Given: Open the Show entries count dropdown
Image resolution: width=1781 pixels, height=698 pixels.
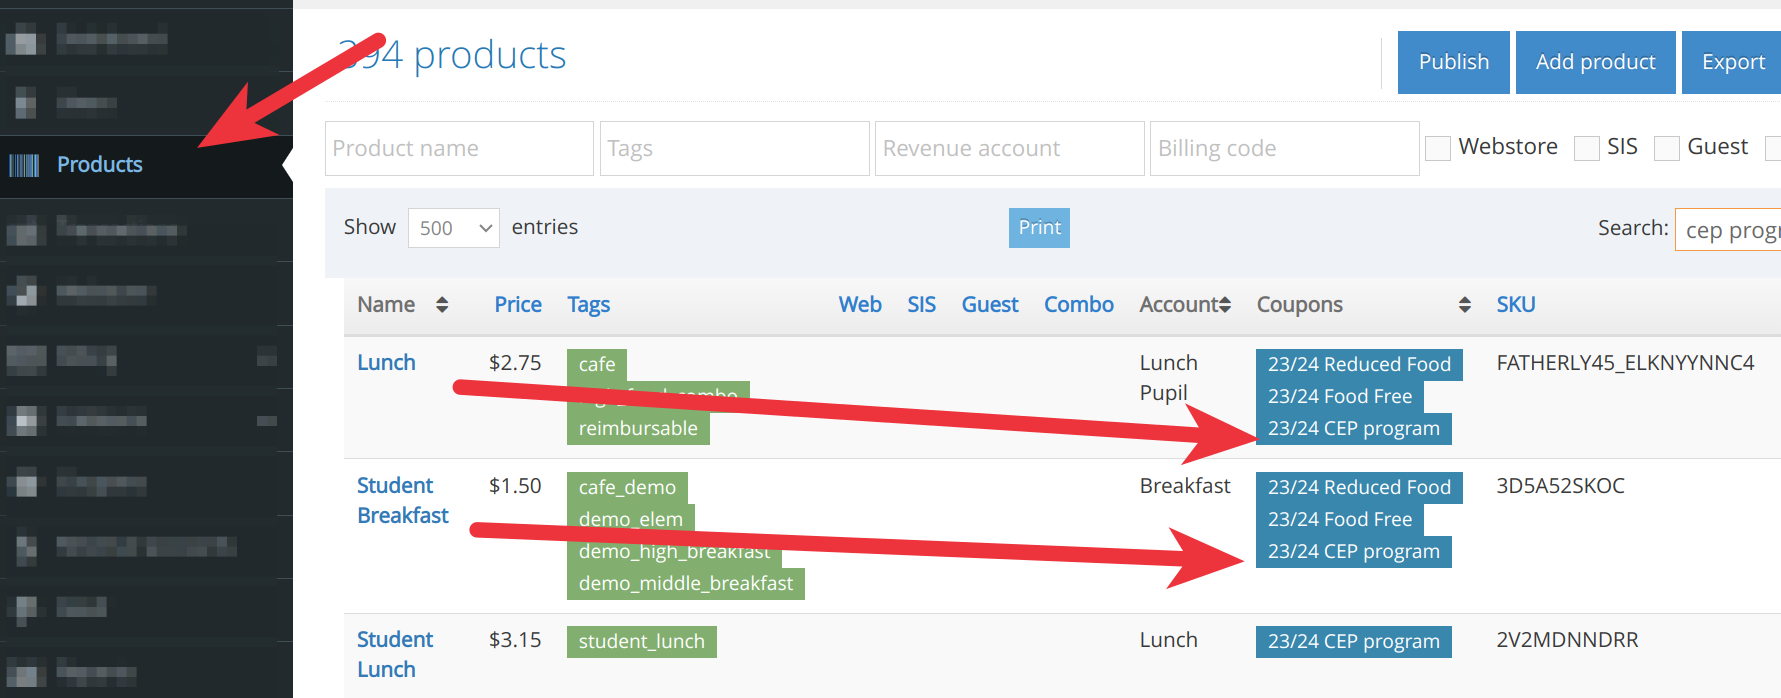Looking at the screenshot, I should 454,228.
